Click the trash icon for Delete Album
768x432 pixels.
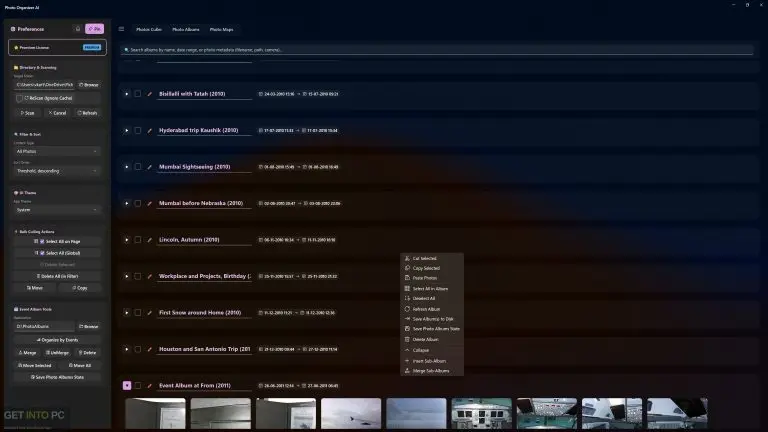407,339
